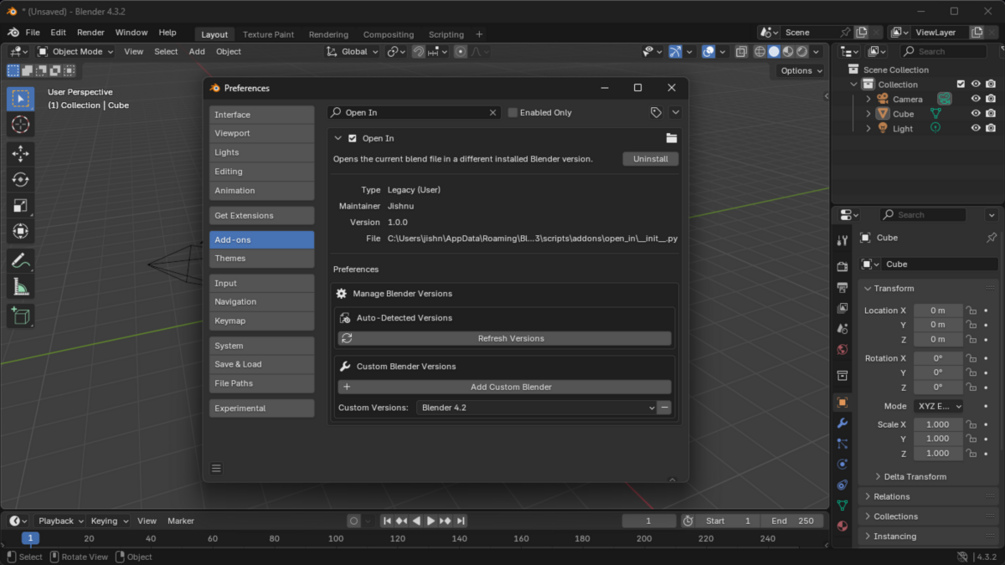The width and height of the screenshot is (1005, 565).
Task: Open the Render properties tab
Action: click(842, 266)
